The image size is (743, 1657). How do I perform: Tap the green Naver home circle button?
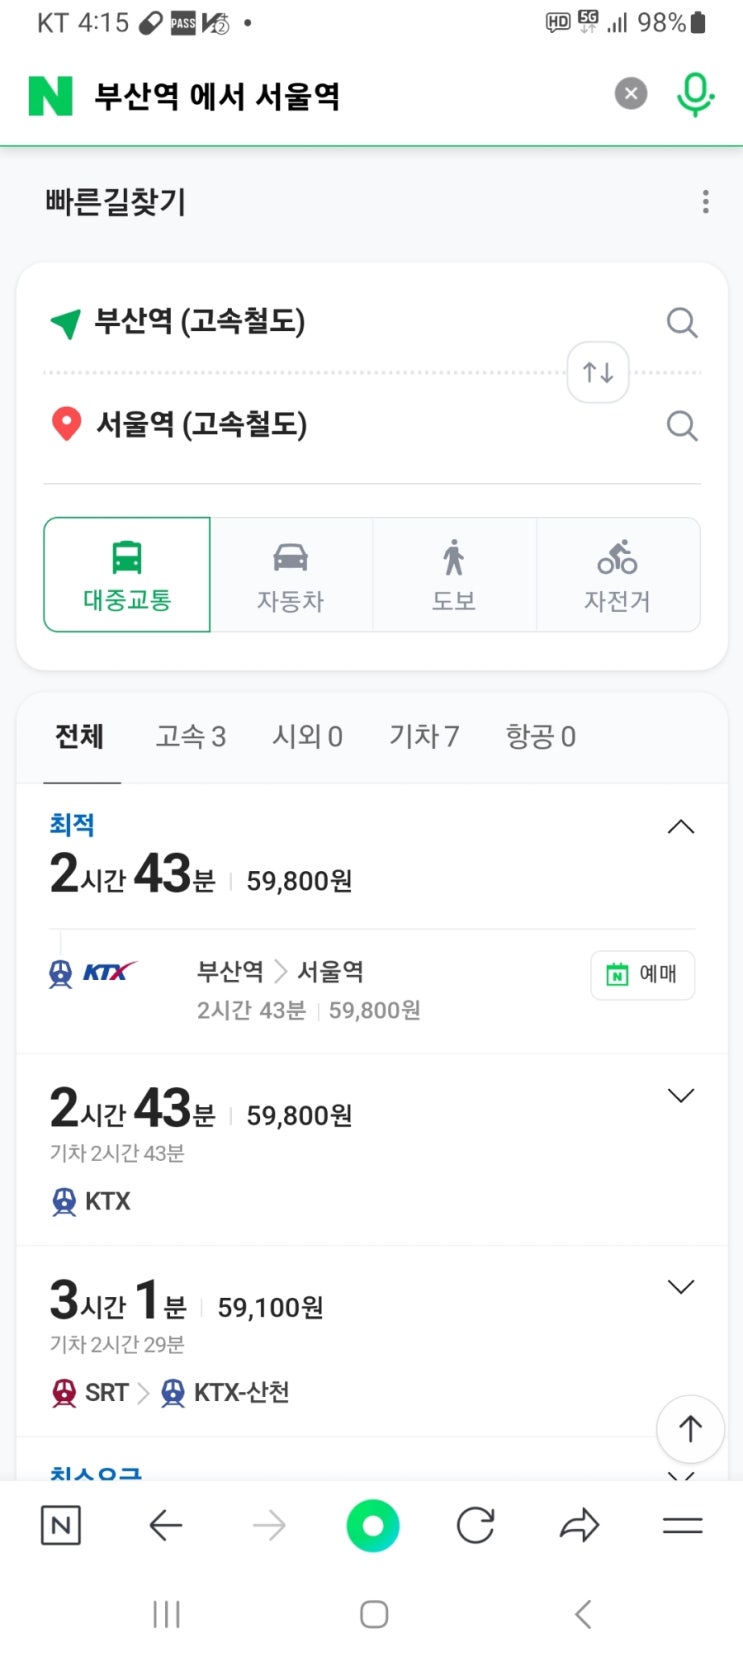tap(372, 1526)
